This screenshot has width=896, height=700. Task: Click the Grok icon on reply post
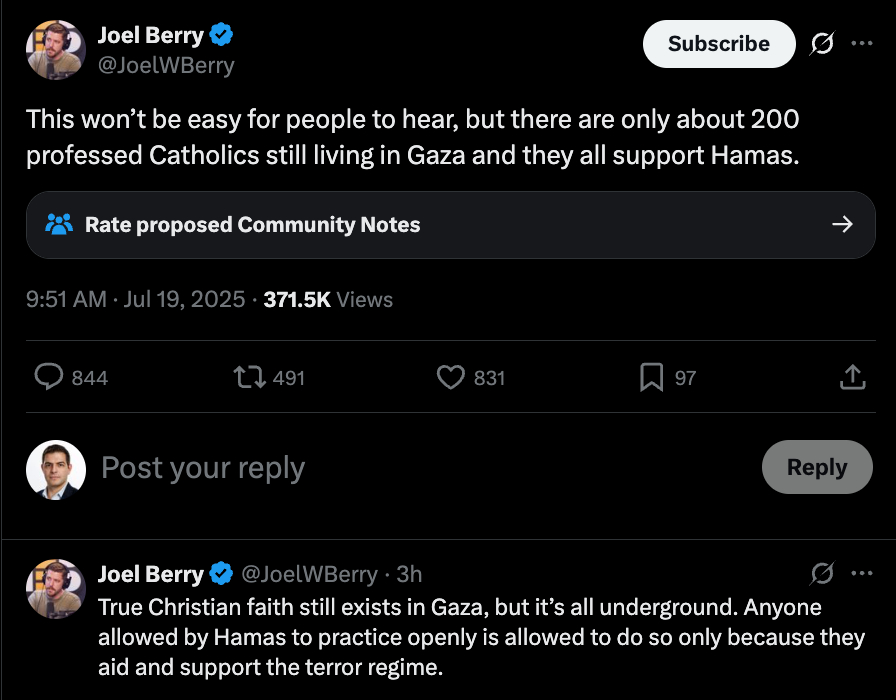[x=822, y=574]
